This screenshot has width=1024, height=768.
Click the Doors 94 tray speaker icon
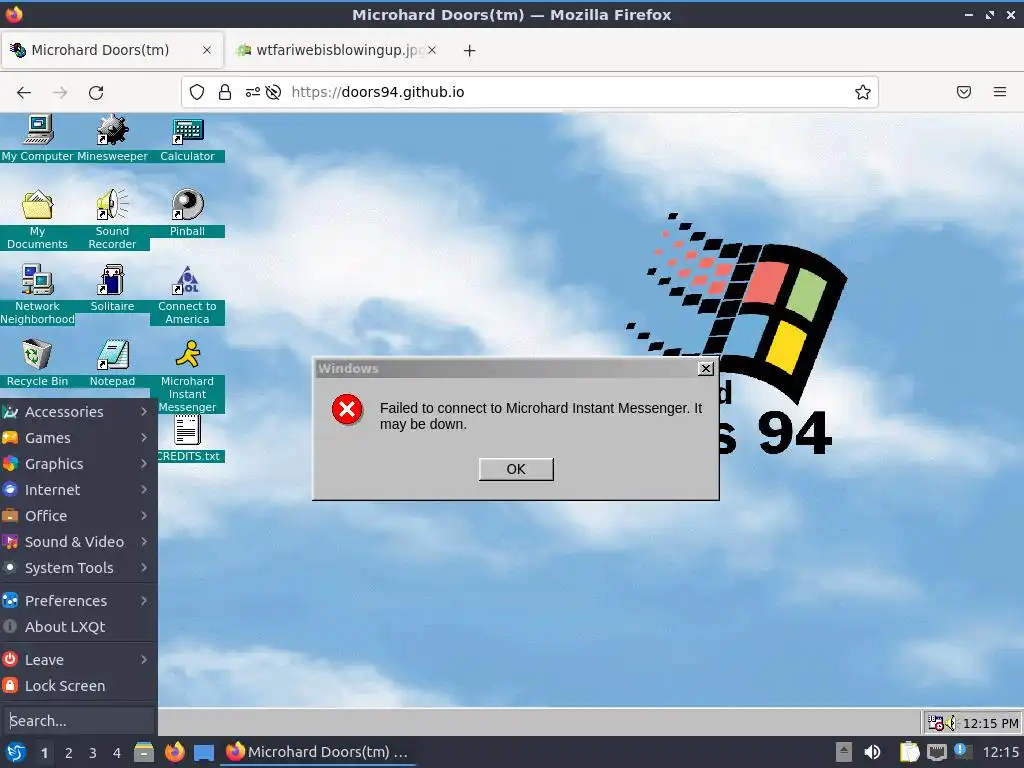tap(951, 723)
